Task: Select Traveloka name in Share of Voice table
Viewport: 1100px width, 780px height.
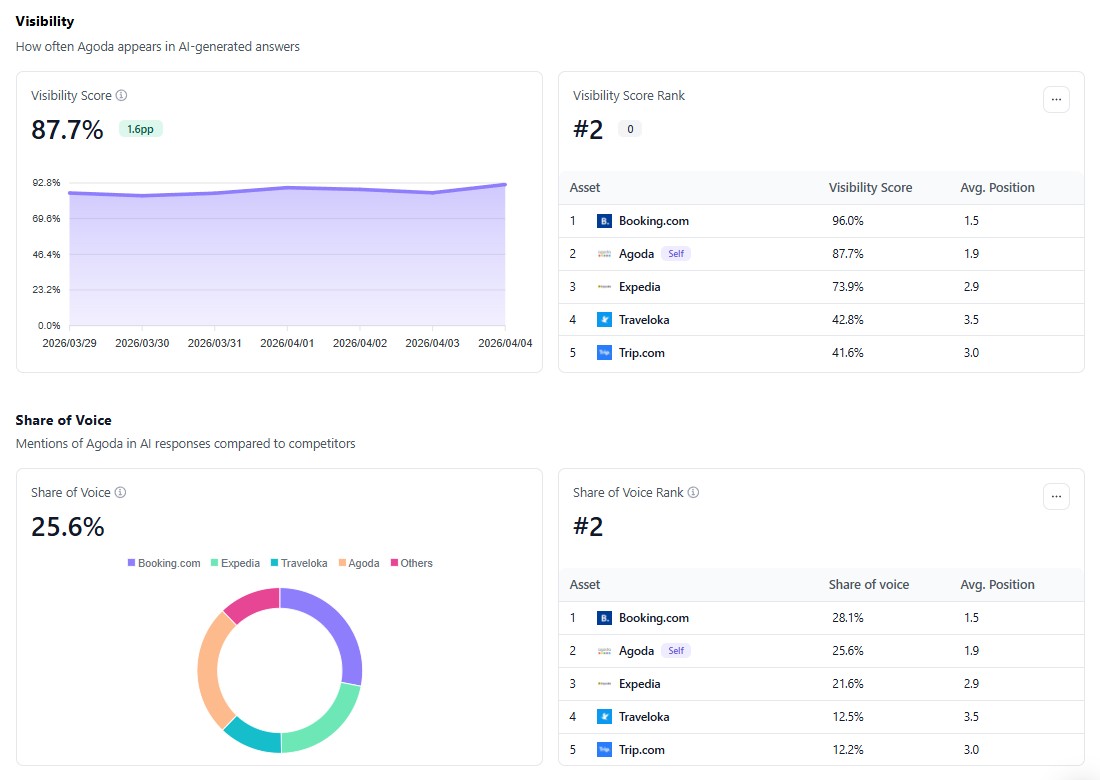Action: tap(644, 717)
